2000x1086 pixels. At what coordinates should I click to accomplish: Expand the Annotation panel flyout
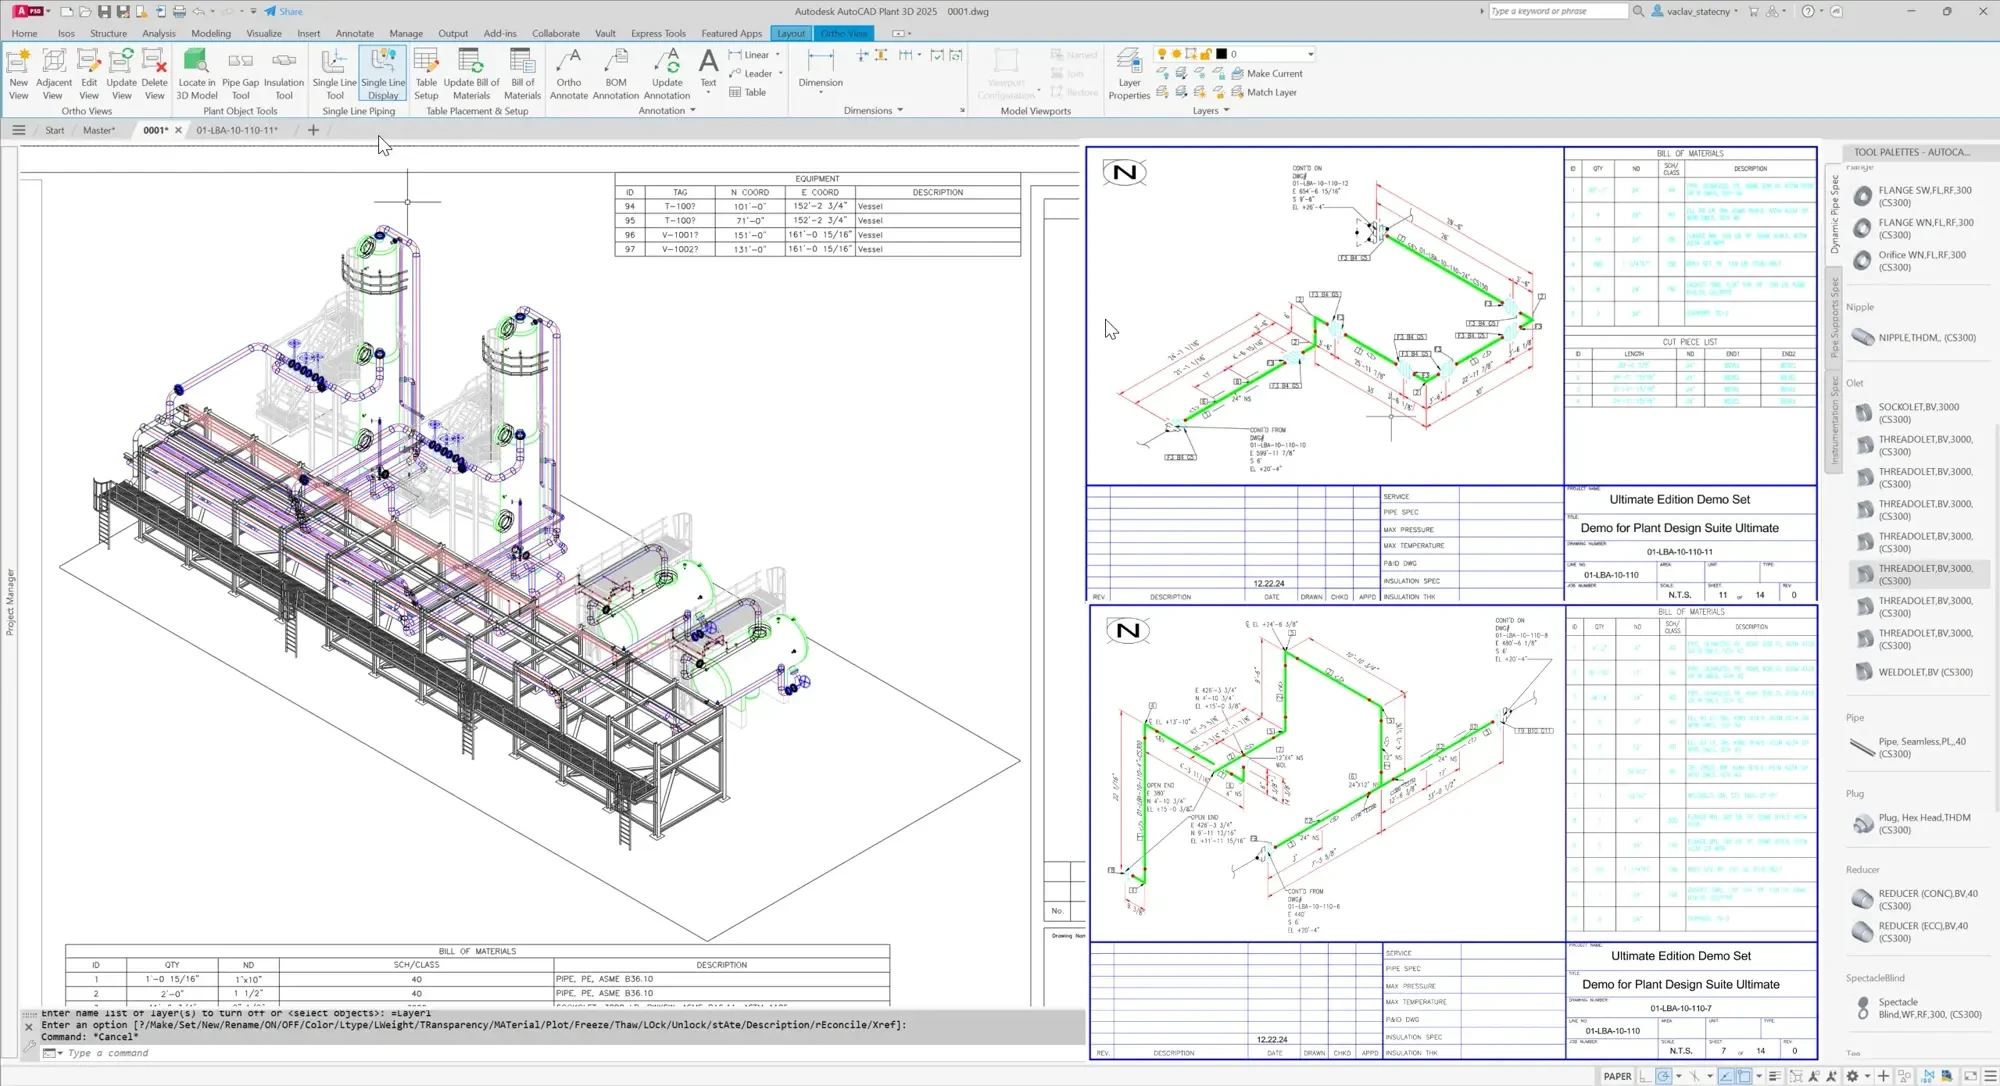click(667, 111)
